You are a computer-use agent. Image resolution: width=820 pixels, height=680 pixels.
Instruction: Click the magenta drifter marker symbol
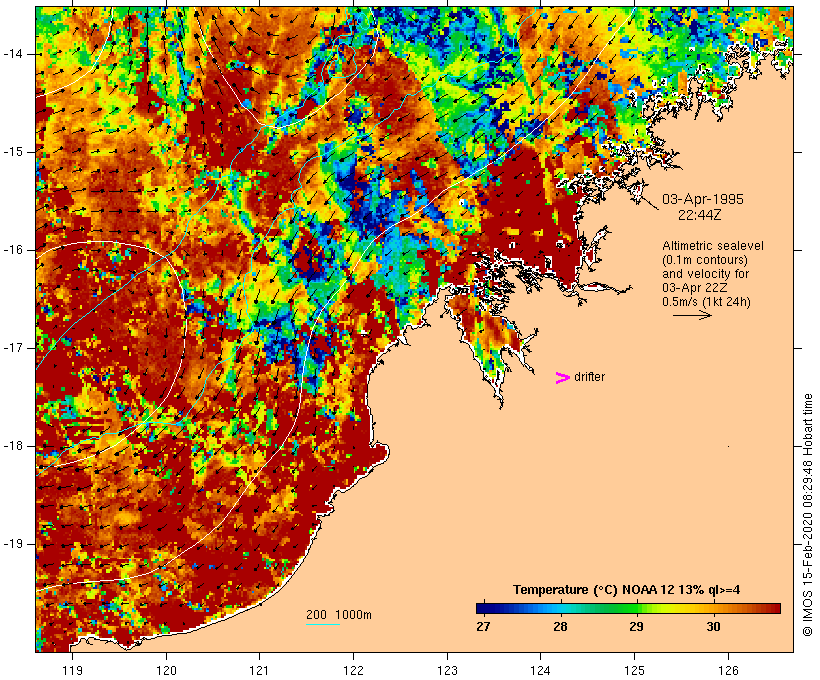click(x=563, y=378)
